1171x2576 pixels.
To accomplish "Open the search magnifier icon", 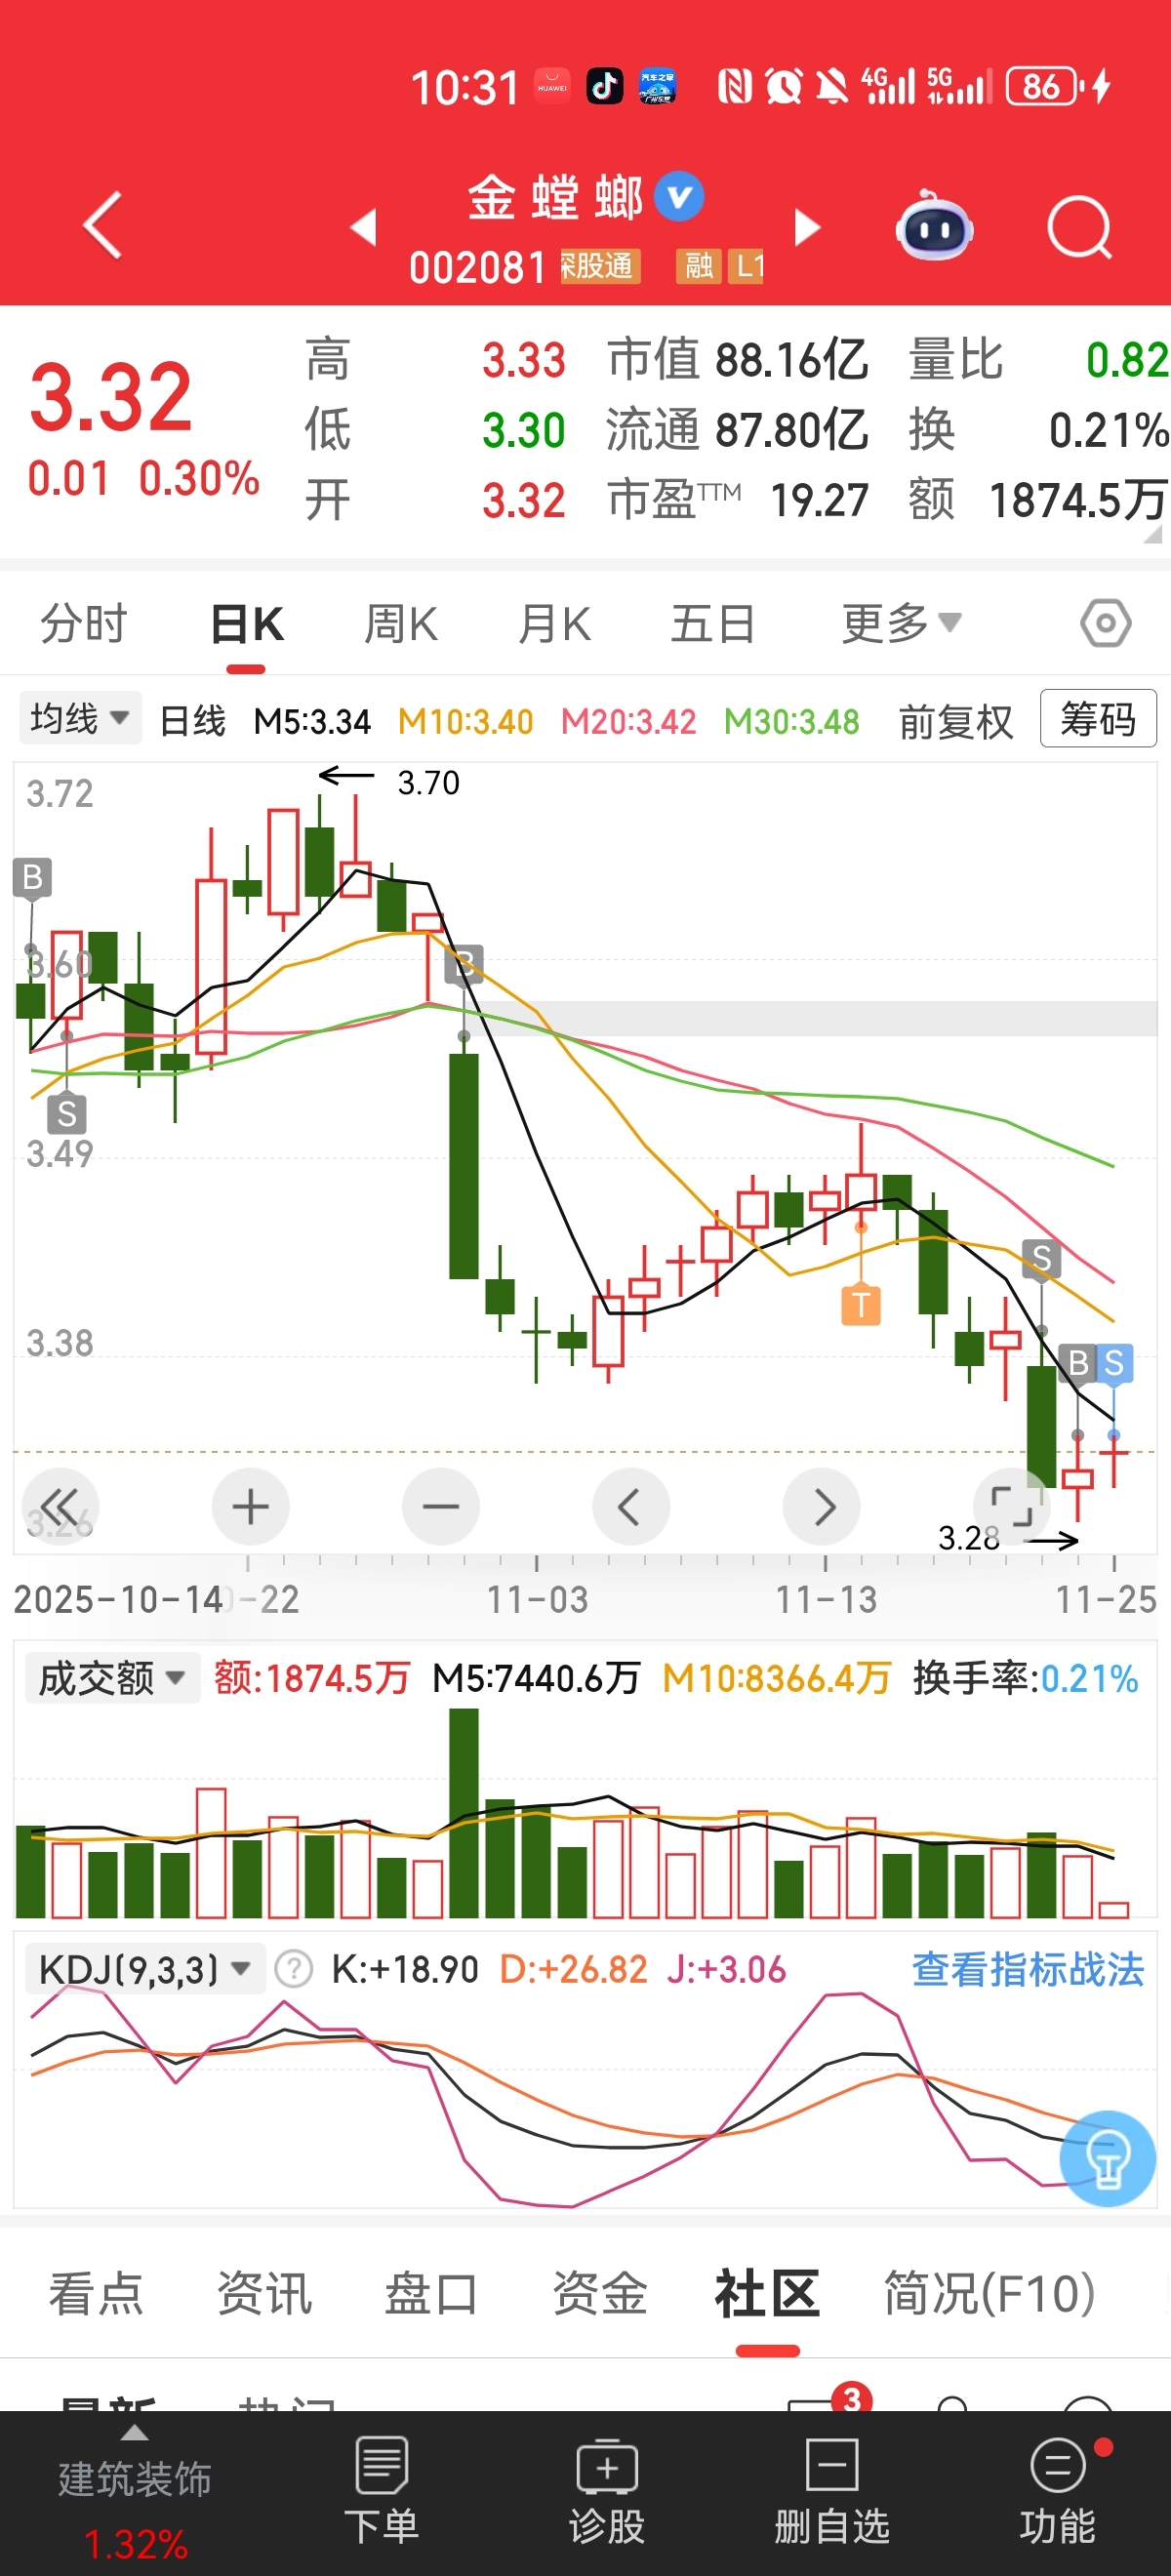I will point(1080,228).
